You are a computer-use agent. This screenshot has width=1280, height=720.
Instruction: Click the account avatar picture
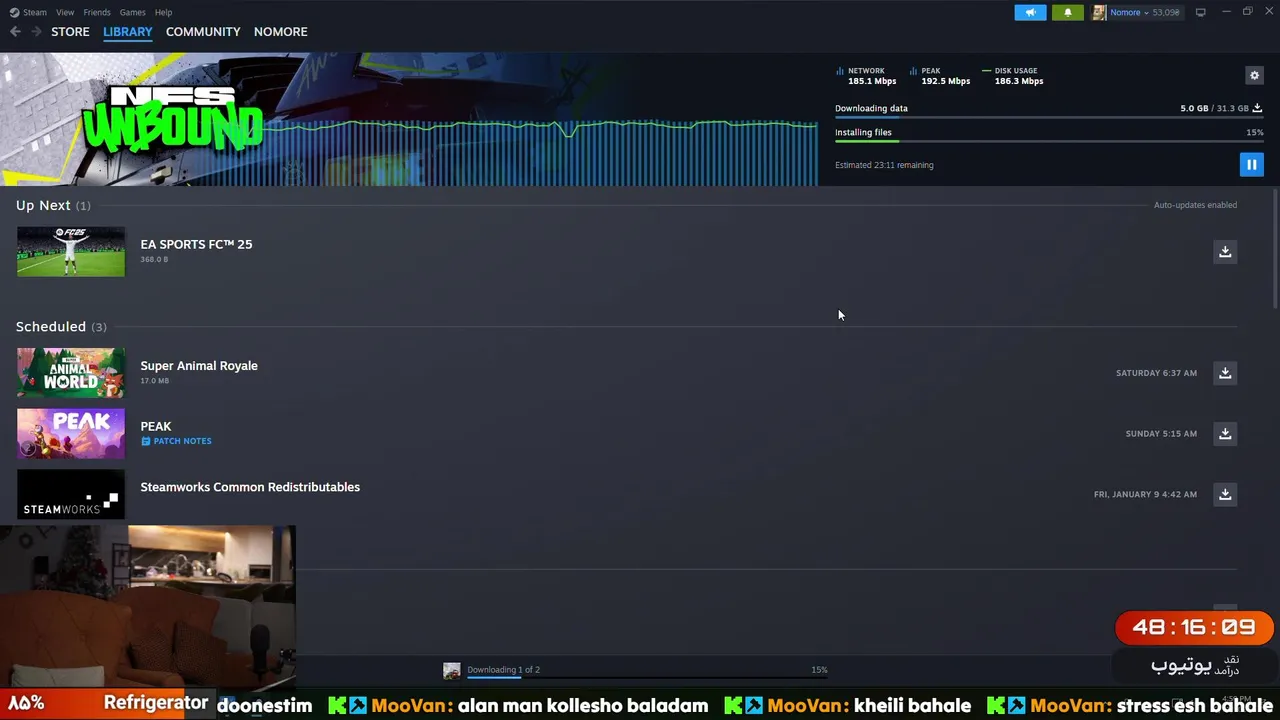1098,12
